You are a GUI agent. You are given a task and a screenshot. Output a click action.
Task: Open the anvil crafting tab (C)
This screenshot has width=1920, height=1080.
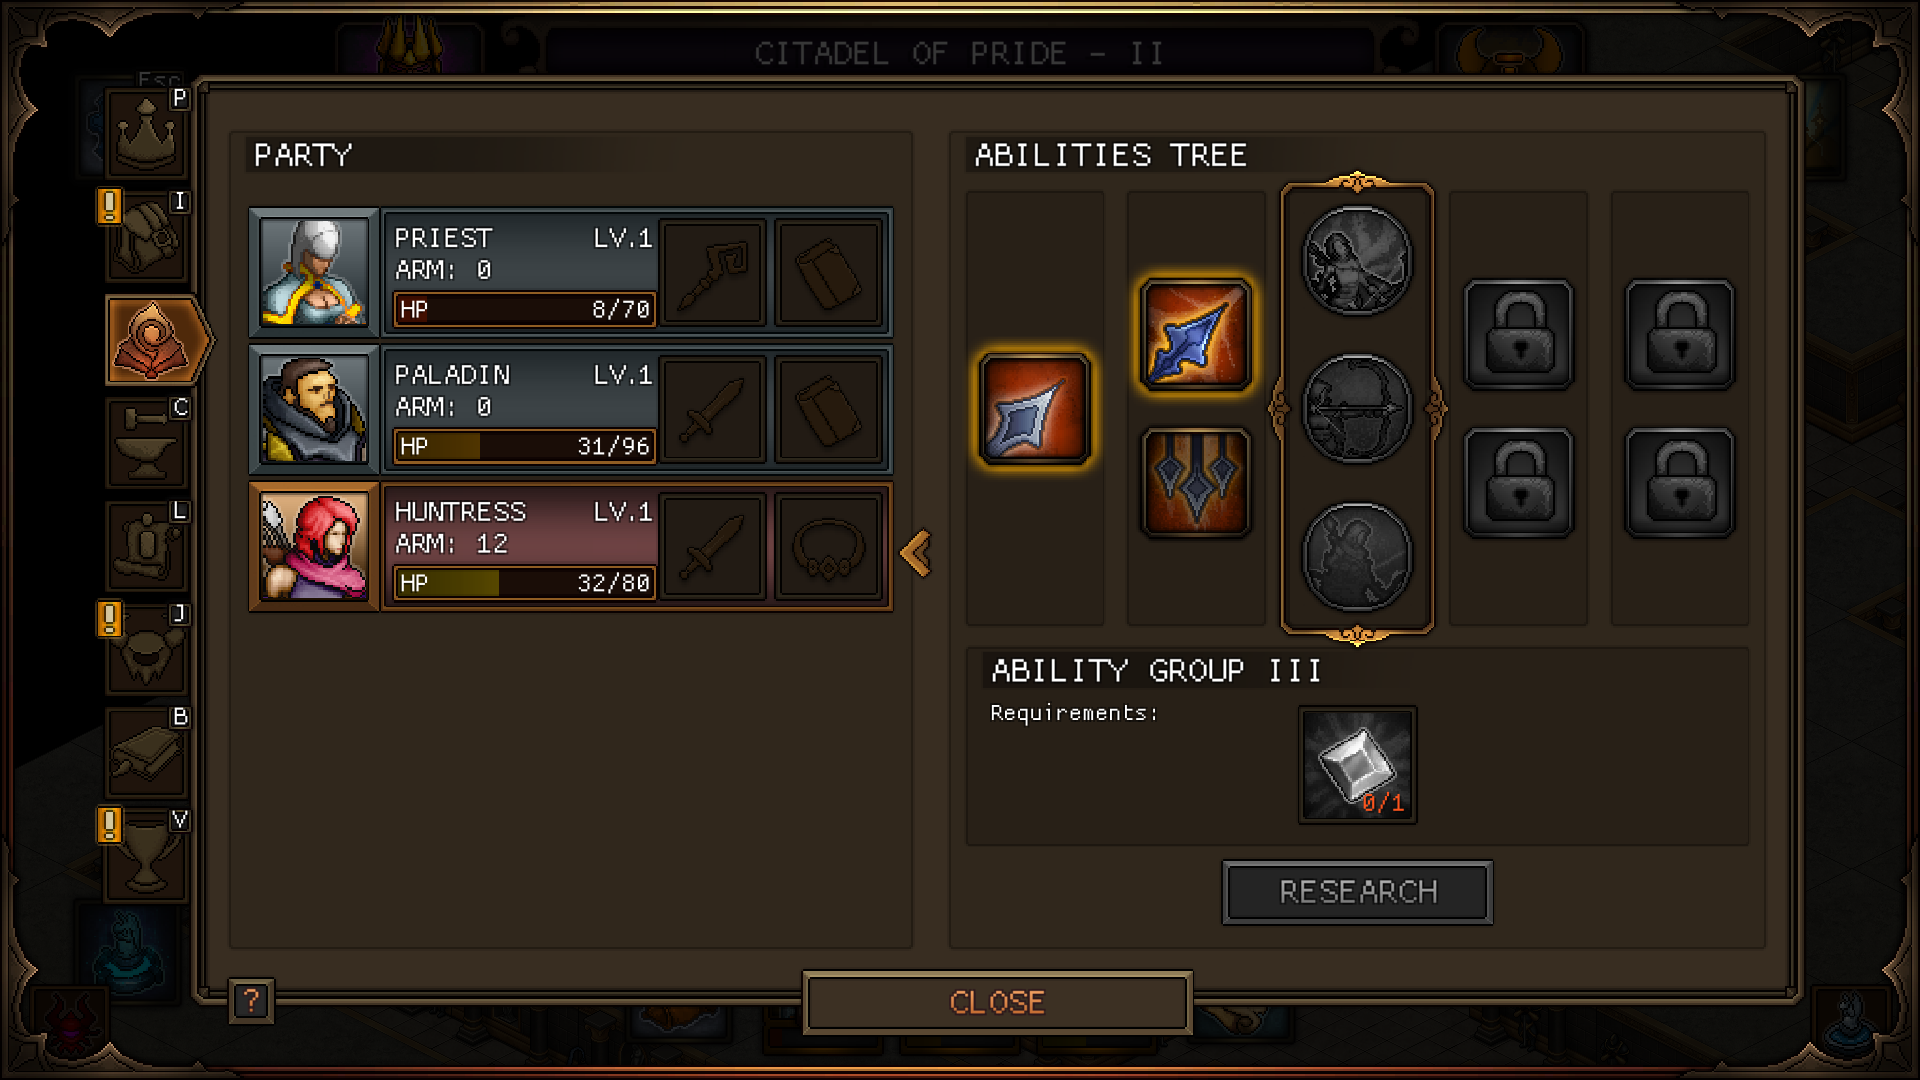[146, 443]
